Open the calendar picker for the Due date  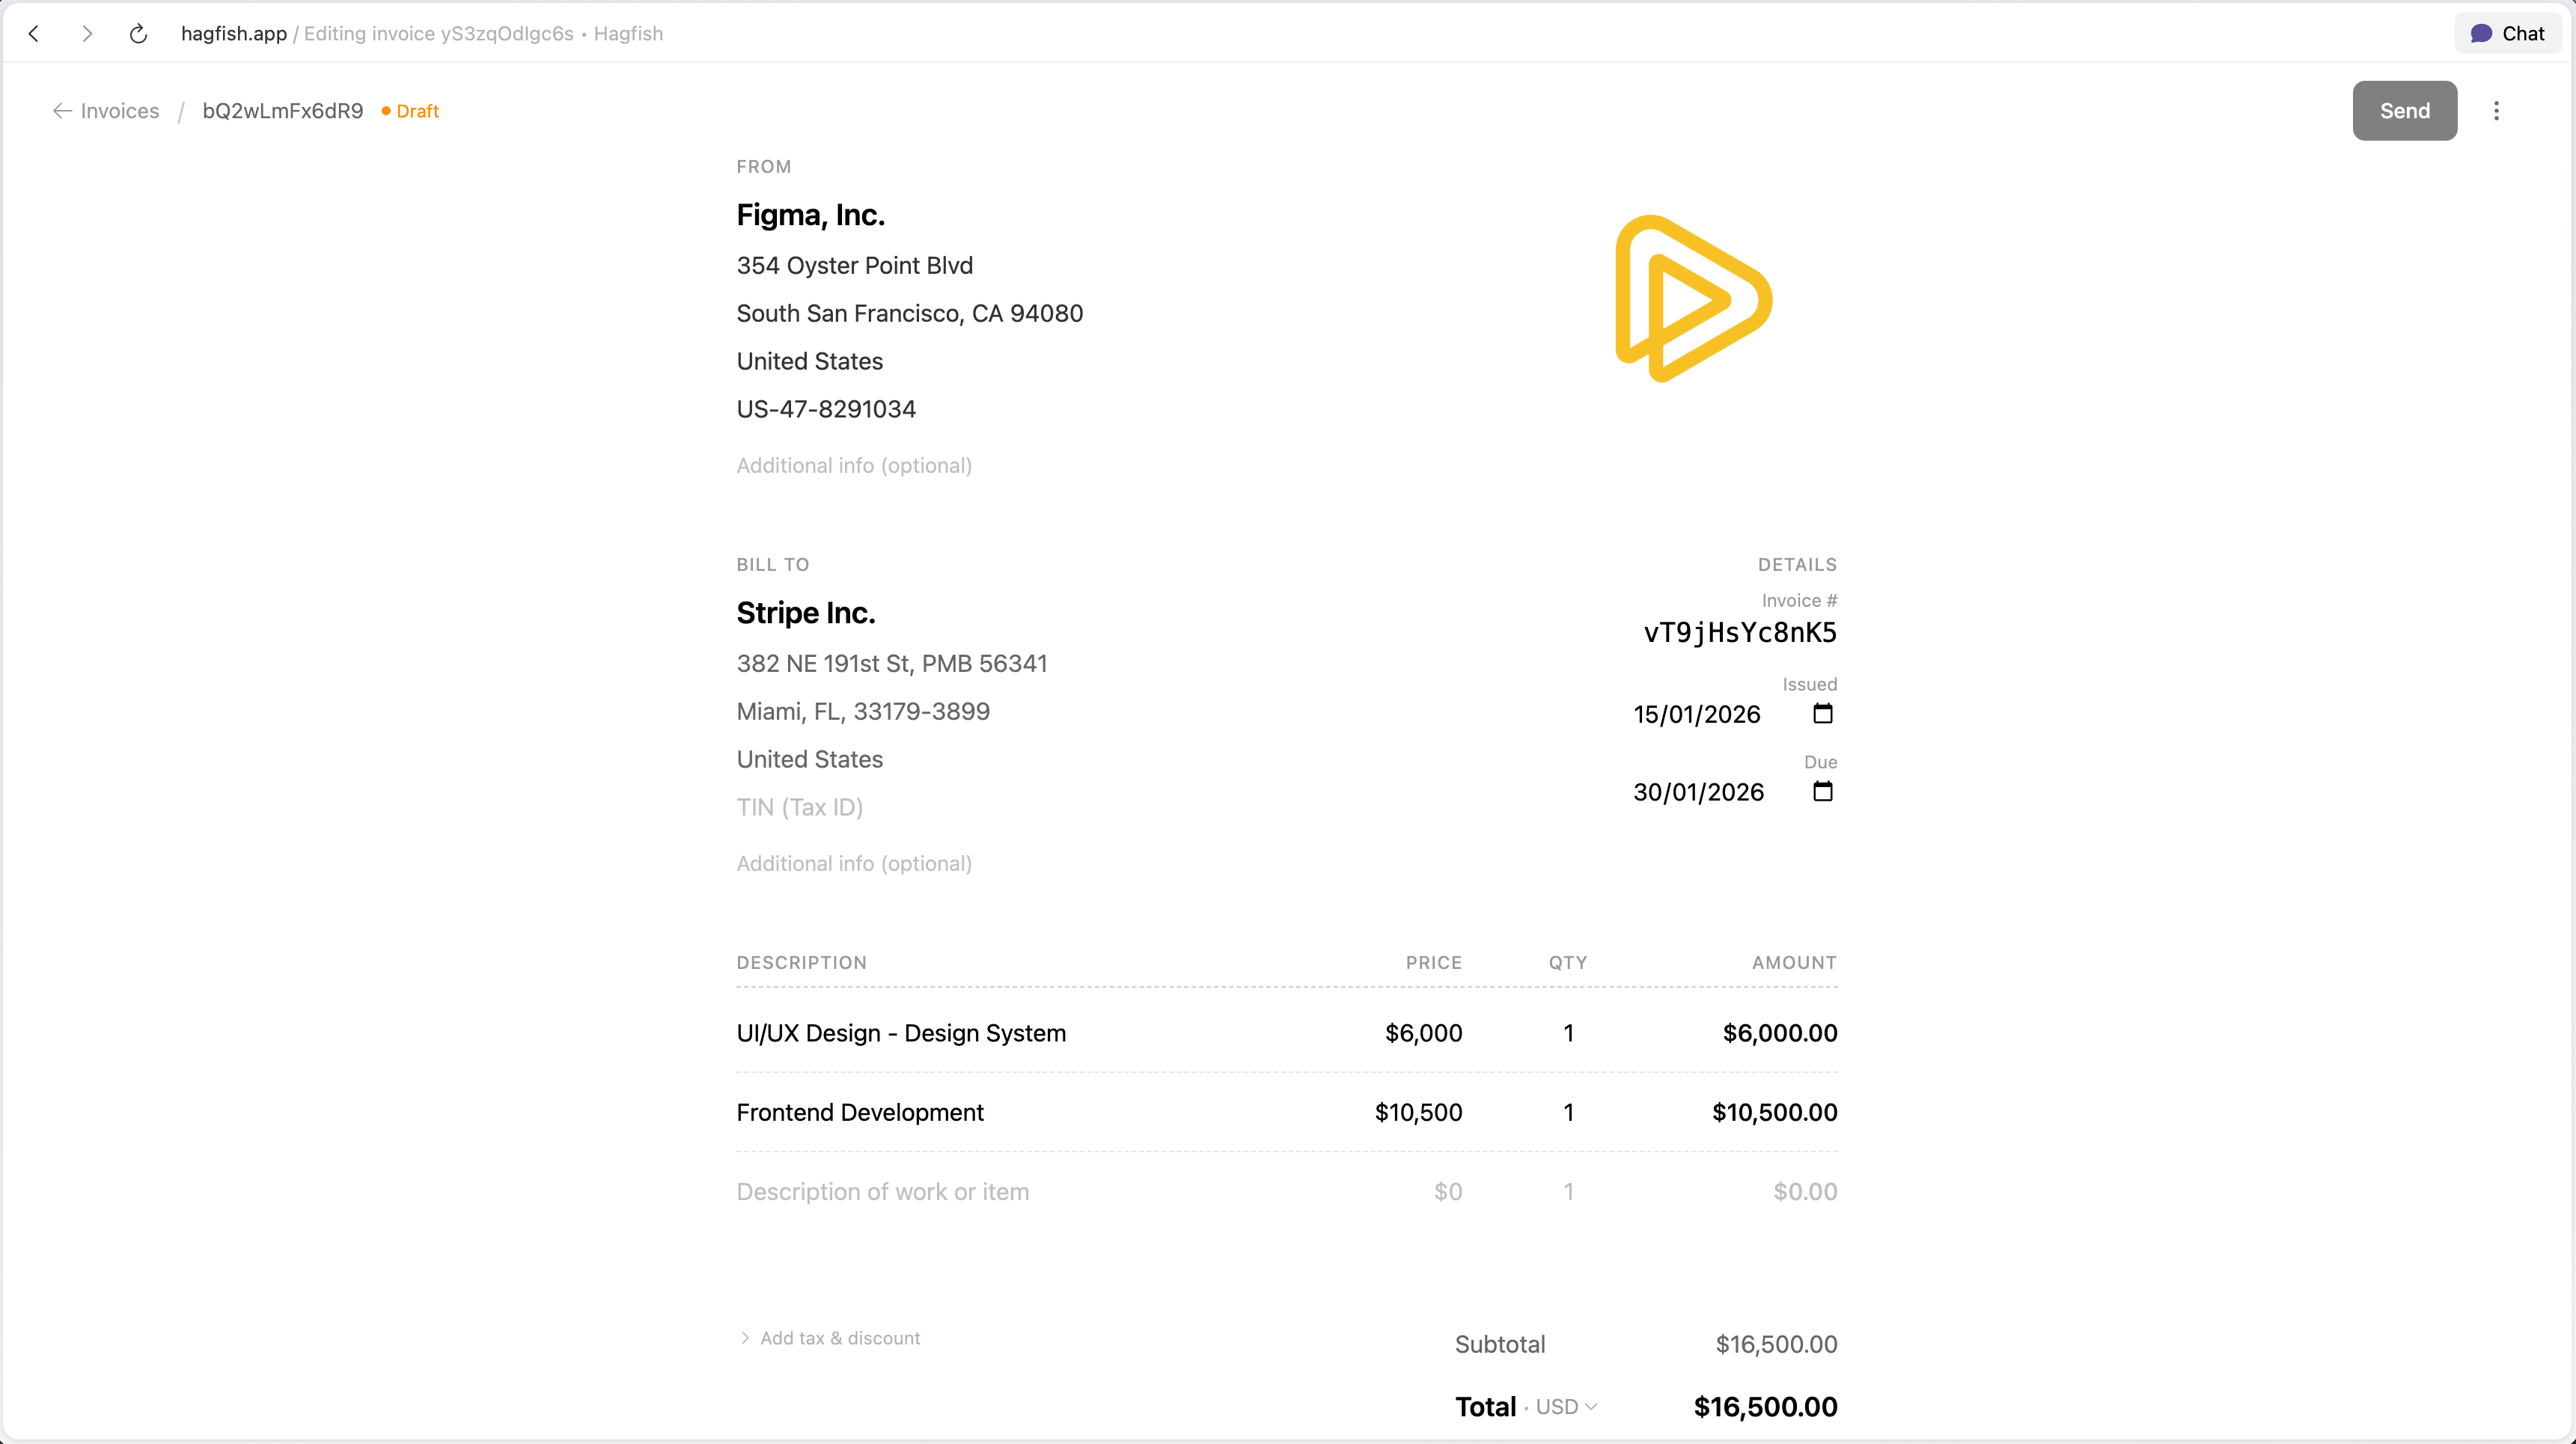coord(1823,791)
